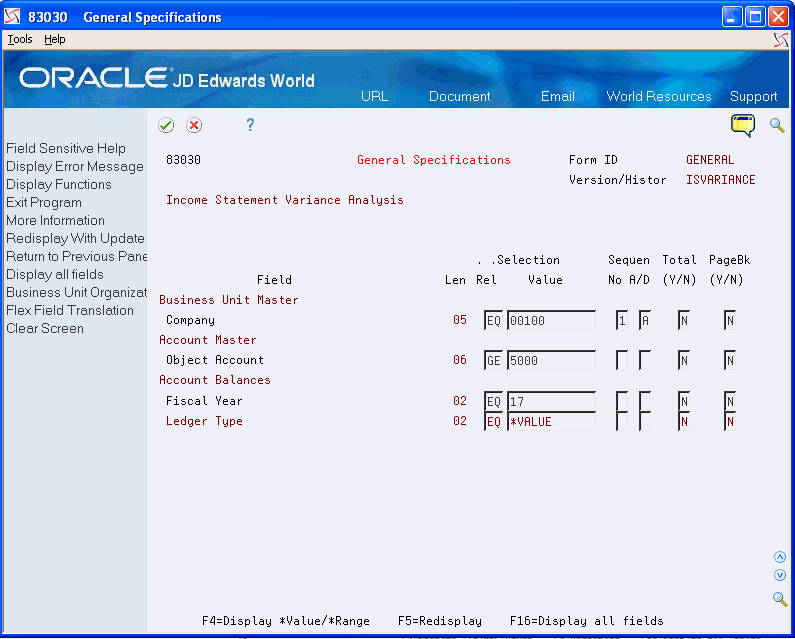Click Object Account value field 5000
Screen dimensions: 795x639
[x=552, y=361]
